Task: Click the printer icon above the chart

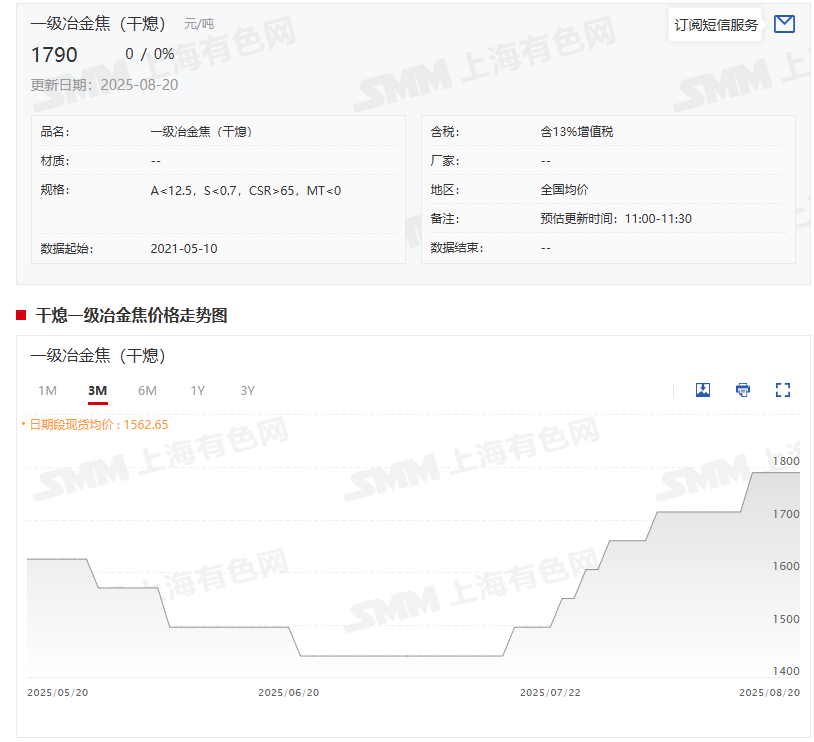Action: [x=743, y=390]
